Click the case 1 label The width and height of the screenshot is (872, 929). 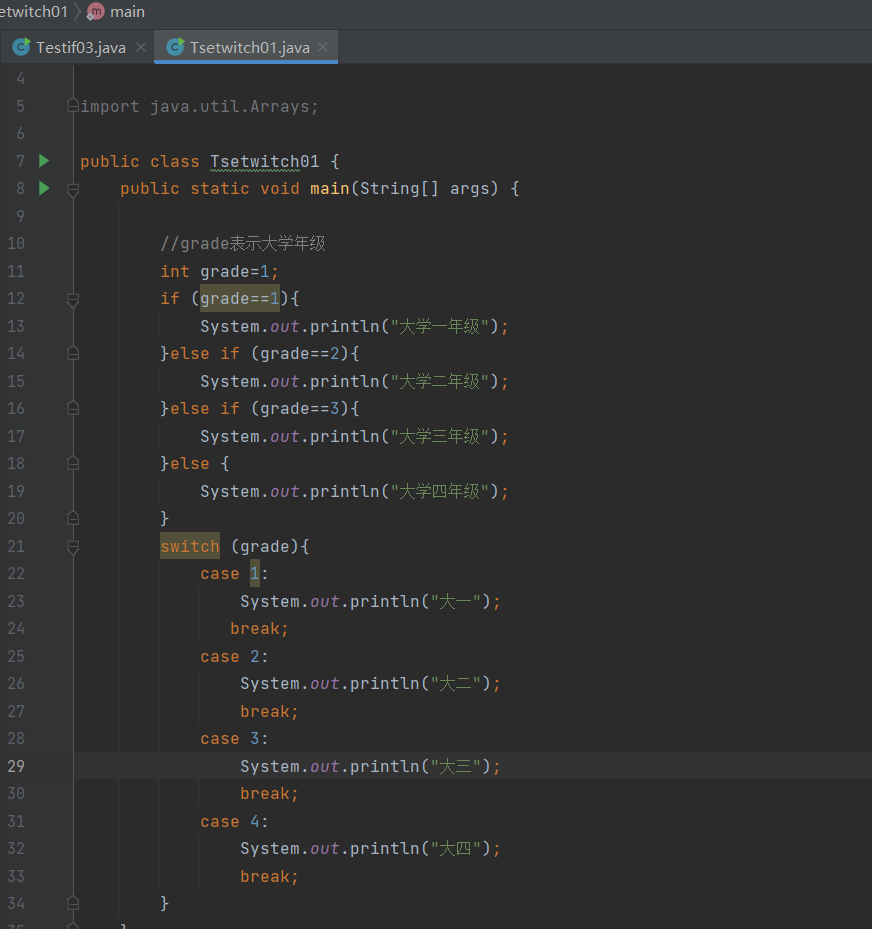point(234,574)
